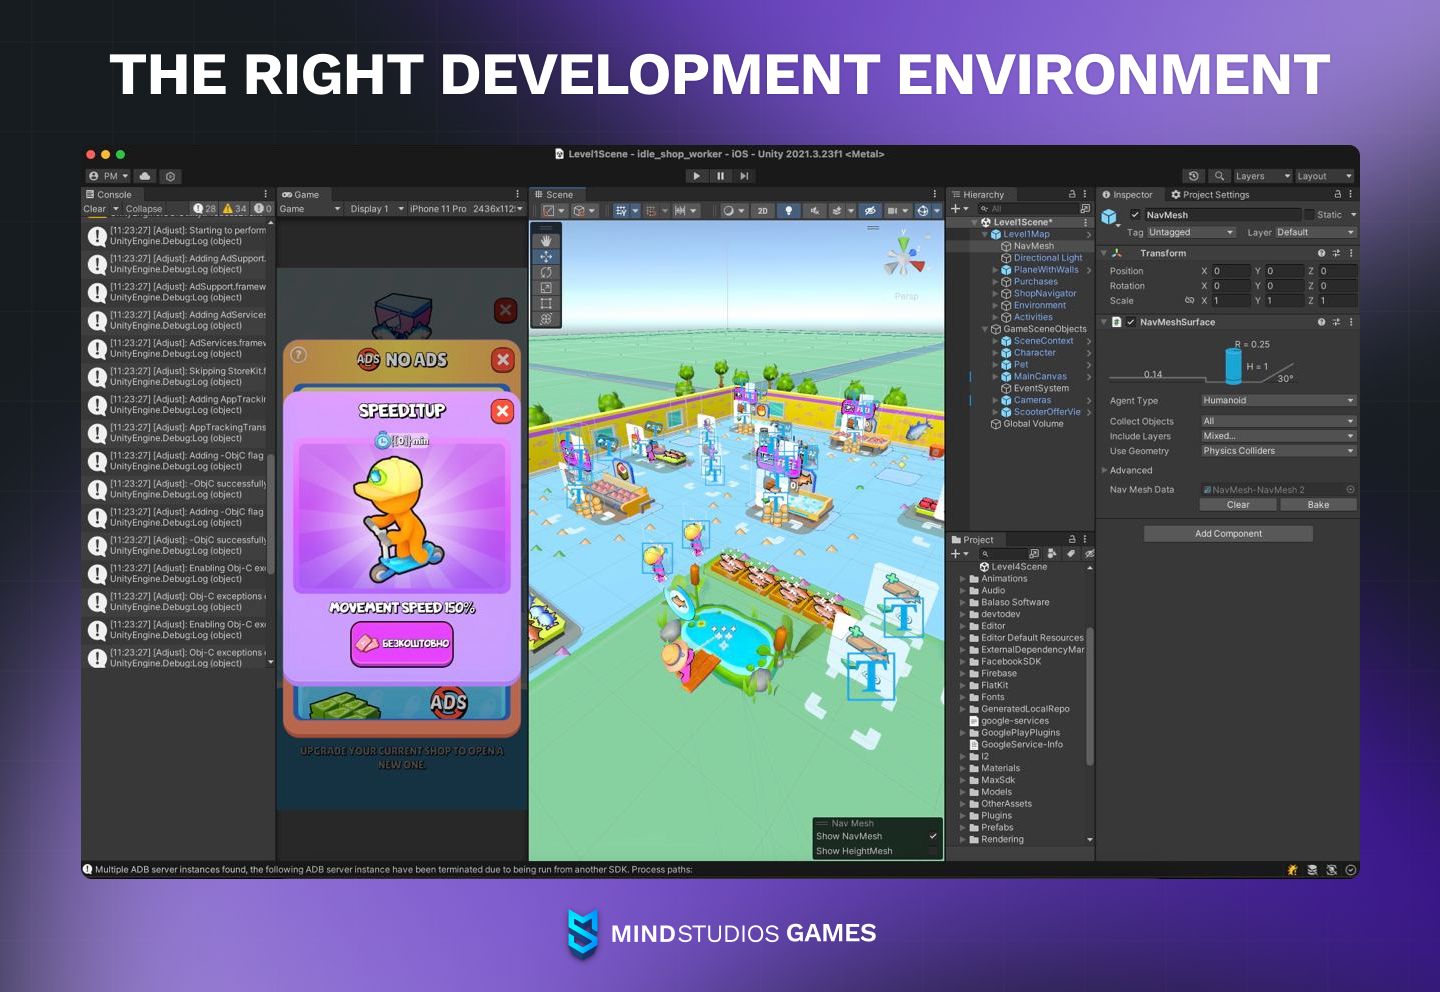The width and height of the screenshot is (1440, 992).
Task: Click the Hierarchy search field
Action: coord(1028,209)
